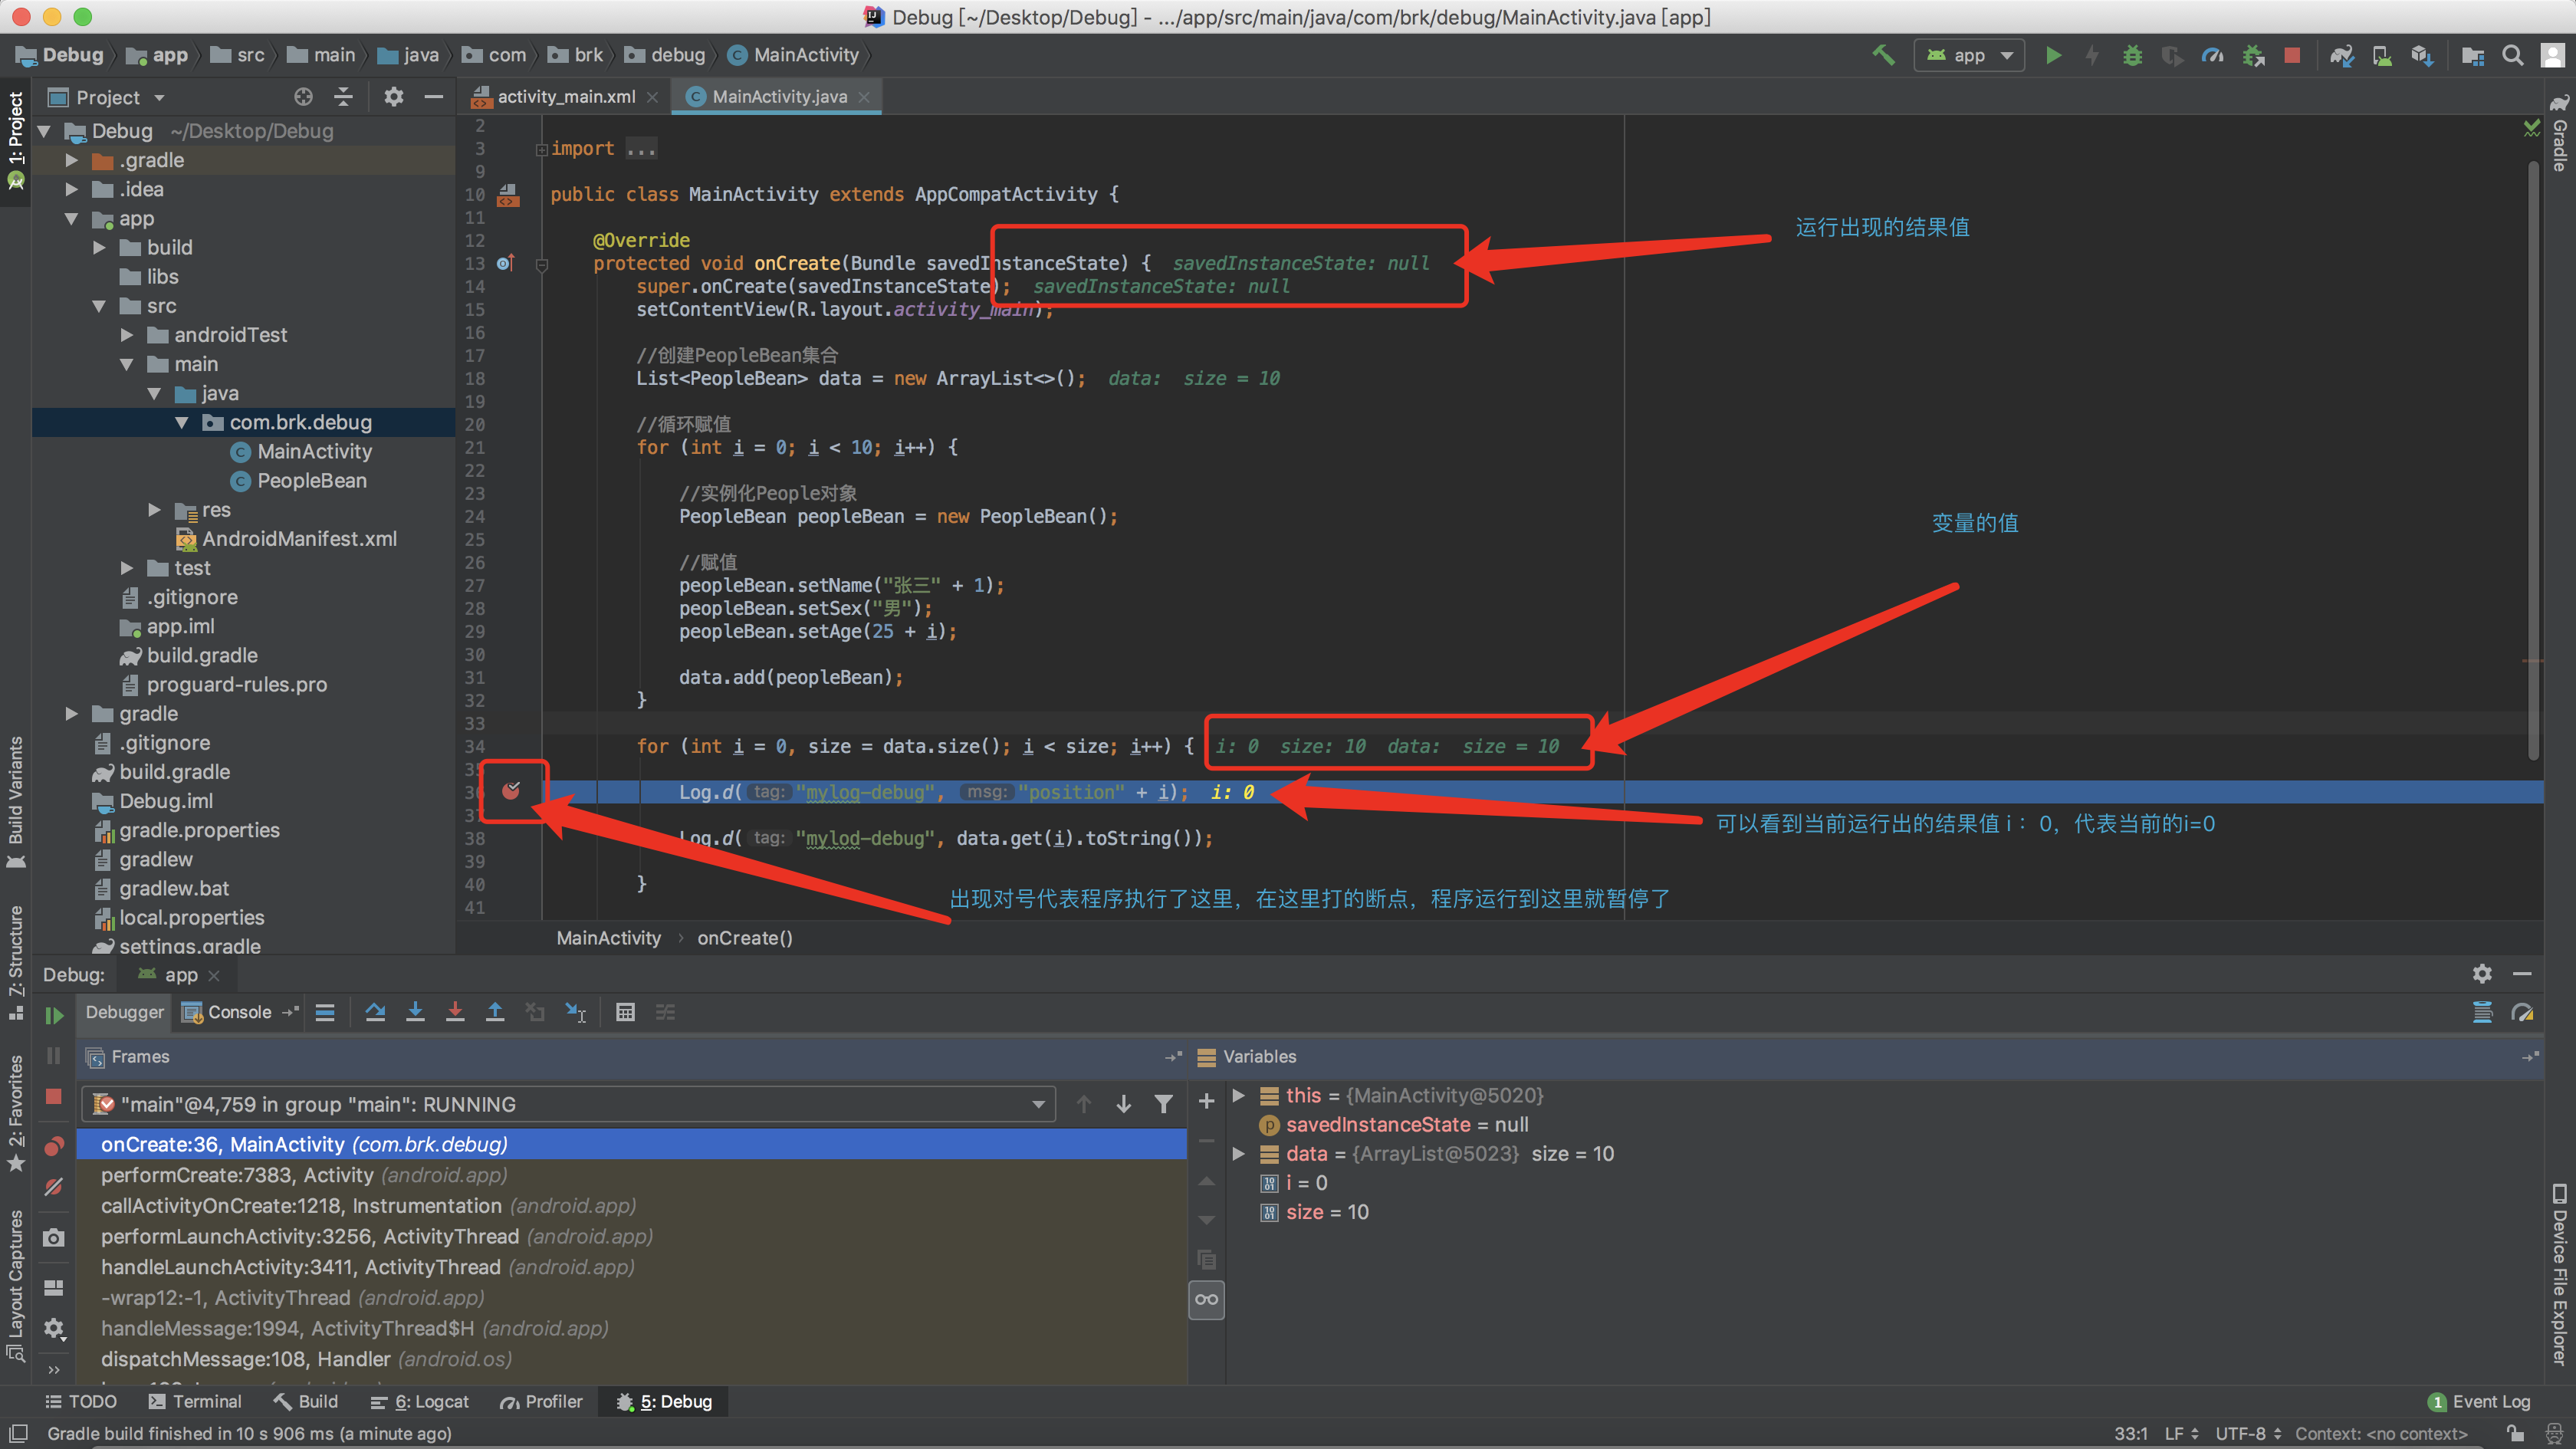Viewport: 2576px width, 1449px height.
Task: Toggle Mute Breakpoints in debug sidebar
Action: click(54, 1186)
